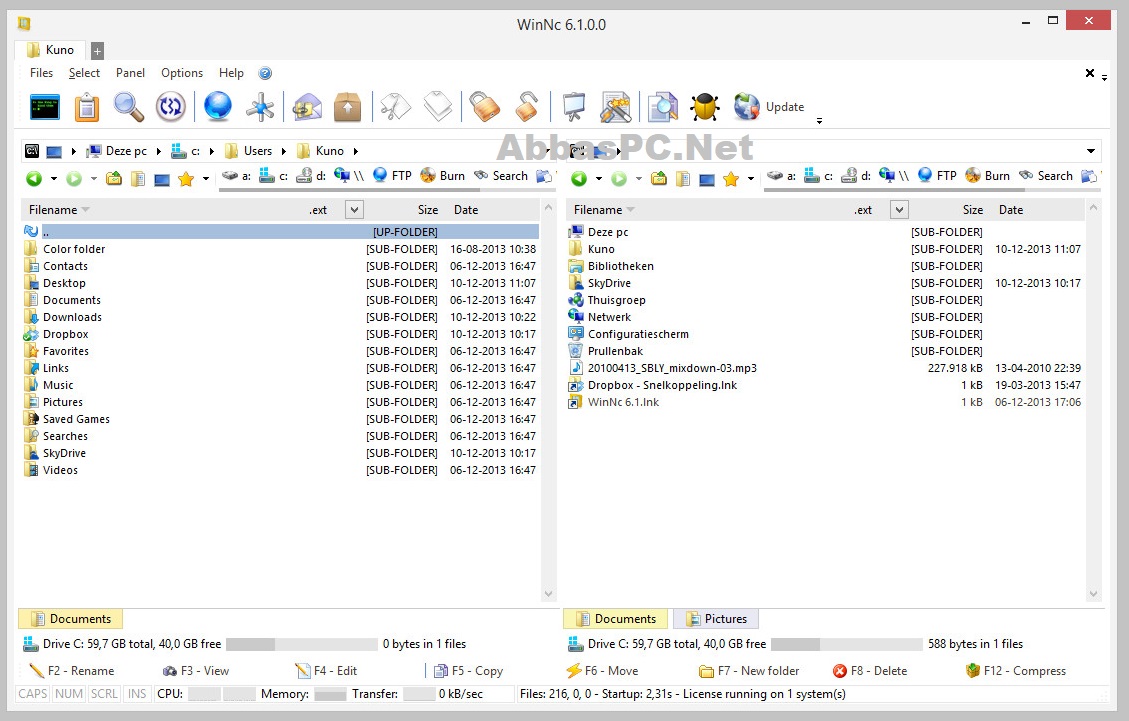The image size is (1129, 721).
Task: Go forward using left panel green arrow
Action: click(73, 179)
